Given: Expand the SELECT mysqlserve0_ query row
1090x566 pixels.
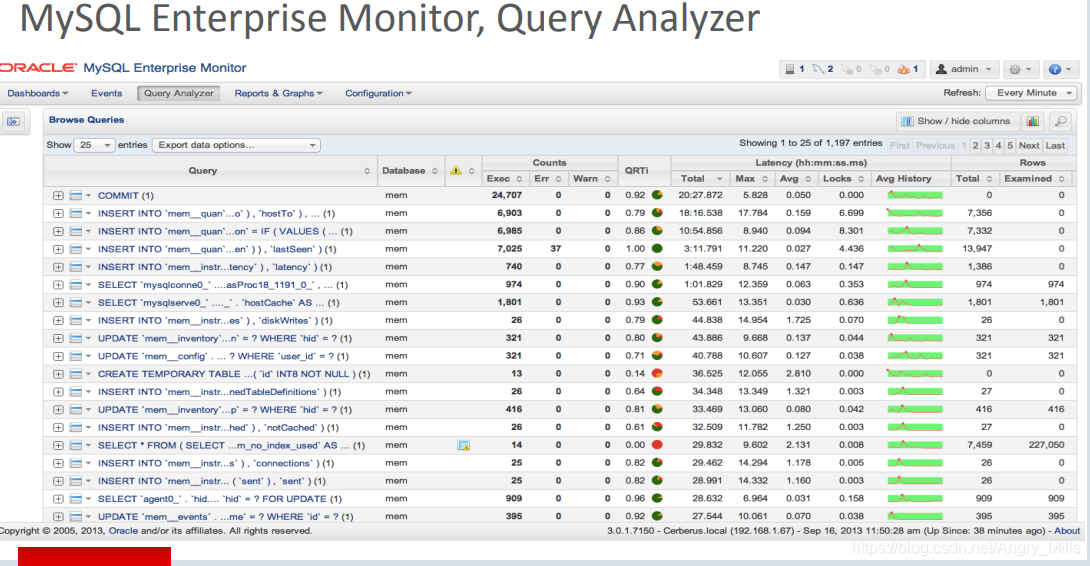Looking at the screenshot, I should 58,303.
